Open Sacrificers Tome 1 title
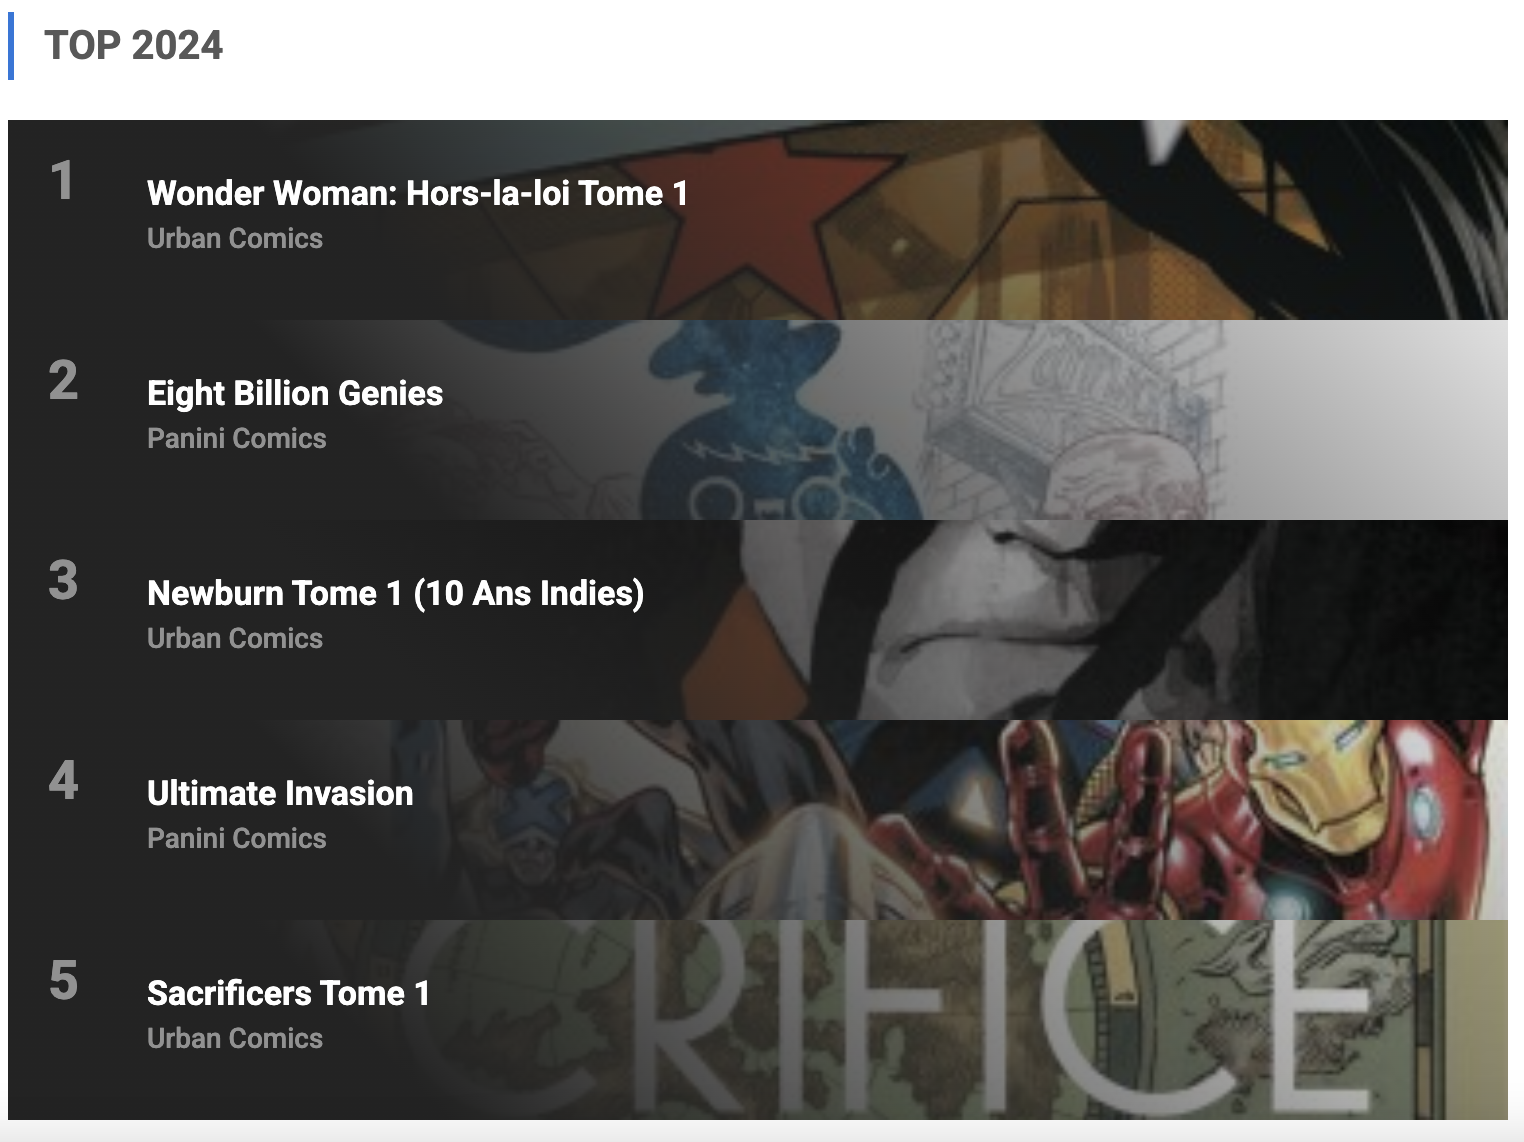 click(289, 993)
